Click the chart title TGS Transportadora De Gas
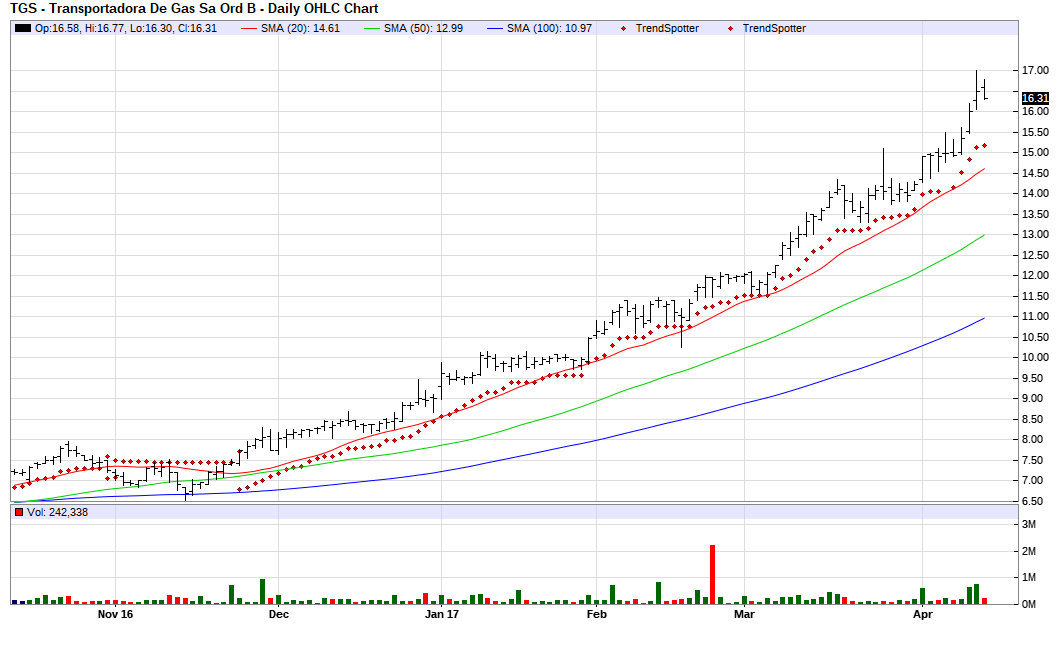This screenshot has height=645, width=1060. tap(194, 9)
